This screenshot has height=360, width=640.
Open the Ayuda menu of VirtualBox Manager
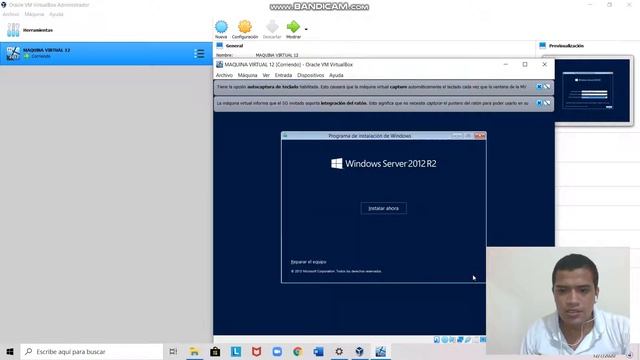[x=56, y=14]
